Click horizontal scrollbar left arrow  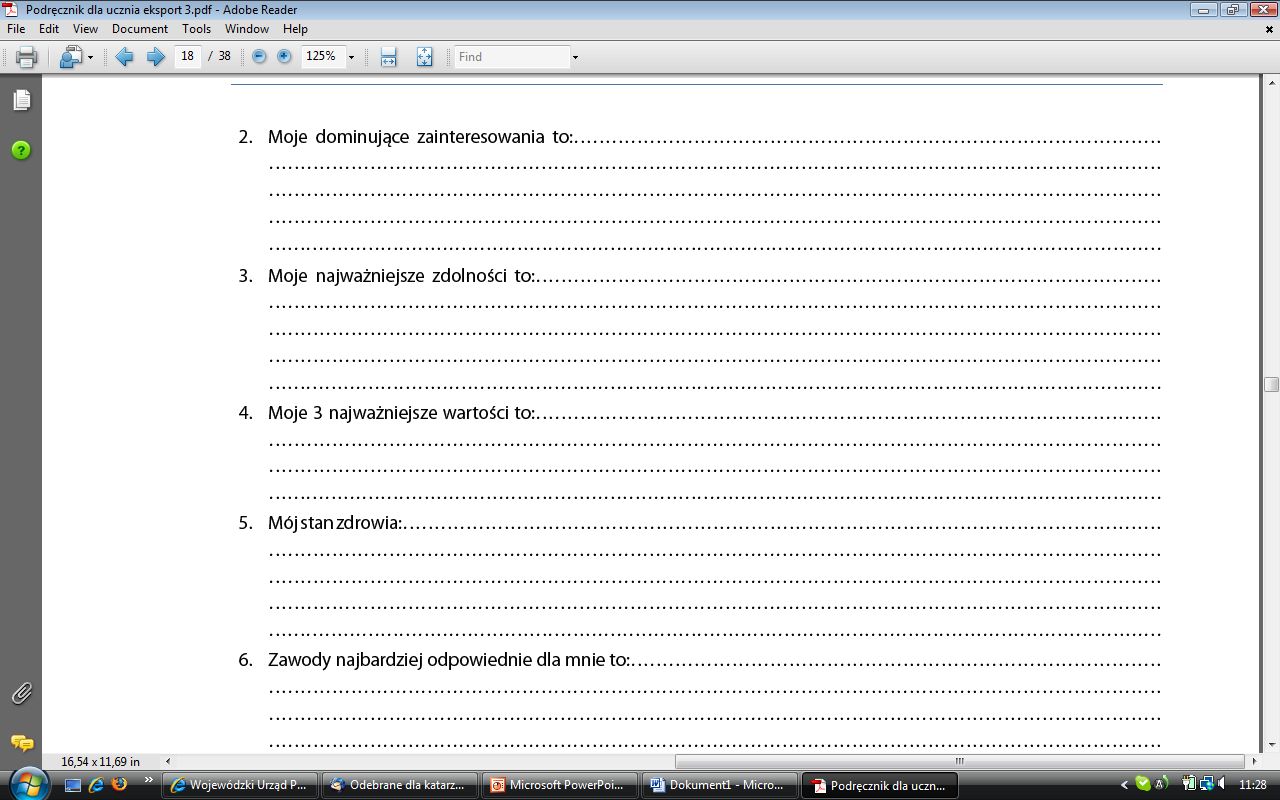pyautogui.click(x=167, y=761)
